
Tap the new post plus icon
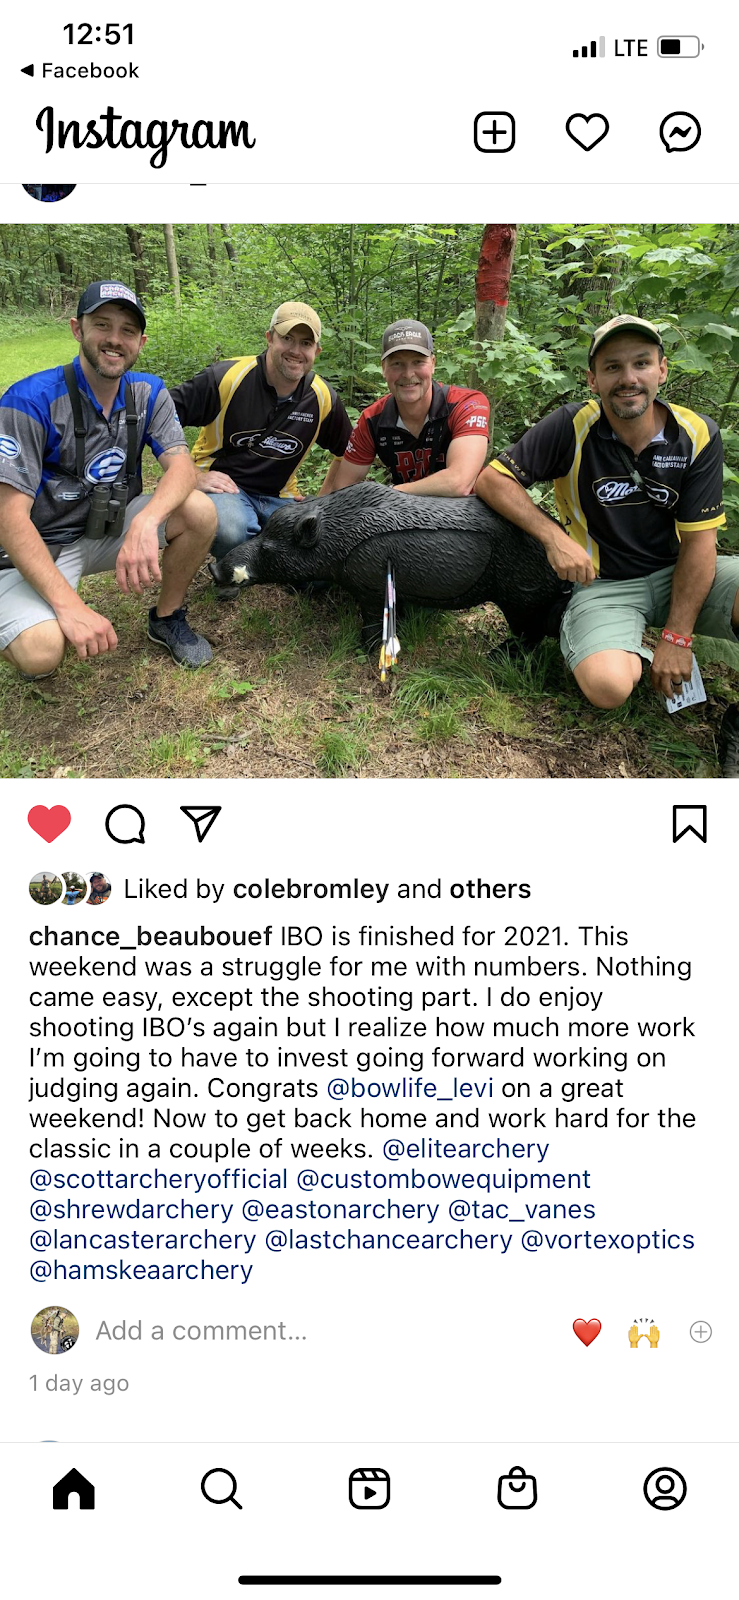[x=494, y=132]
